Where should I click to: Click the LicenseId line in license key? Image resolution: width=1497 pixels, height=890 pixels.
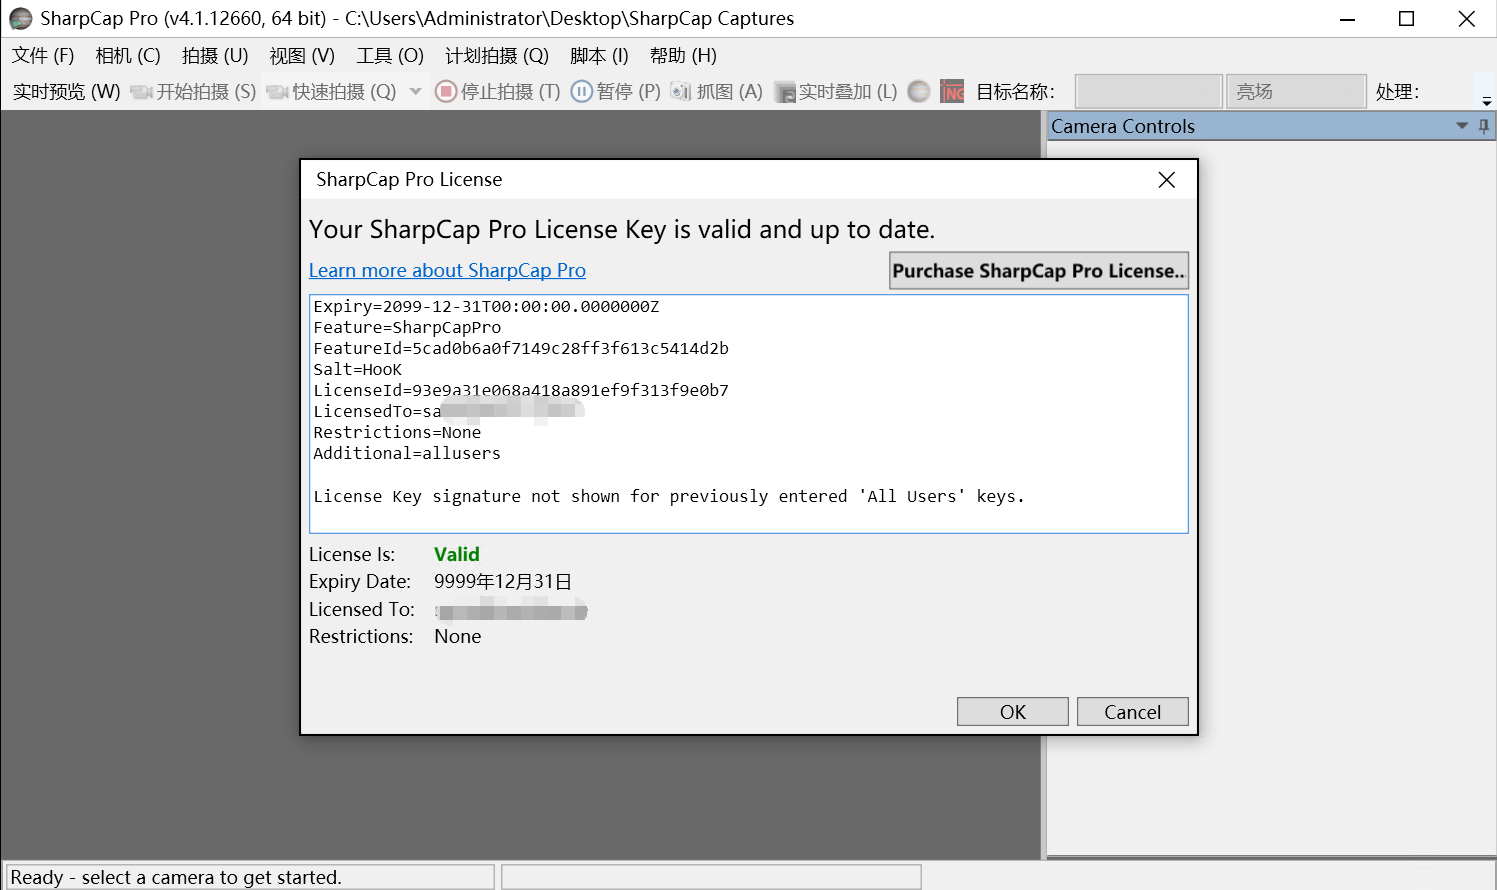(x=521, y=391)
